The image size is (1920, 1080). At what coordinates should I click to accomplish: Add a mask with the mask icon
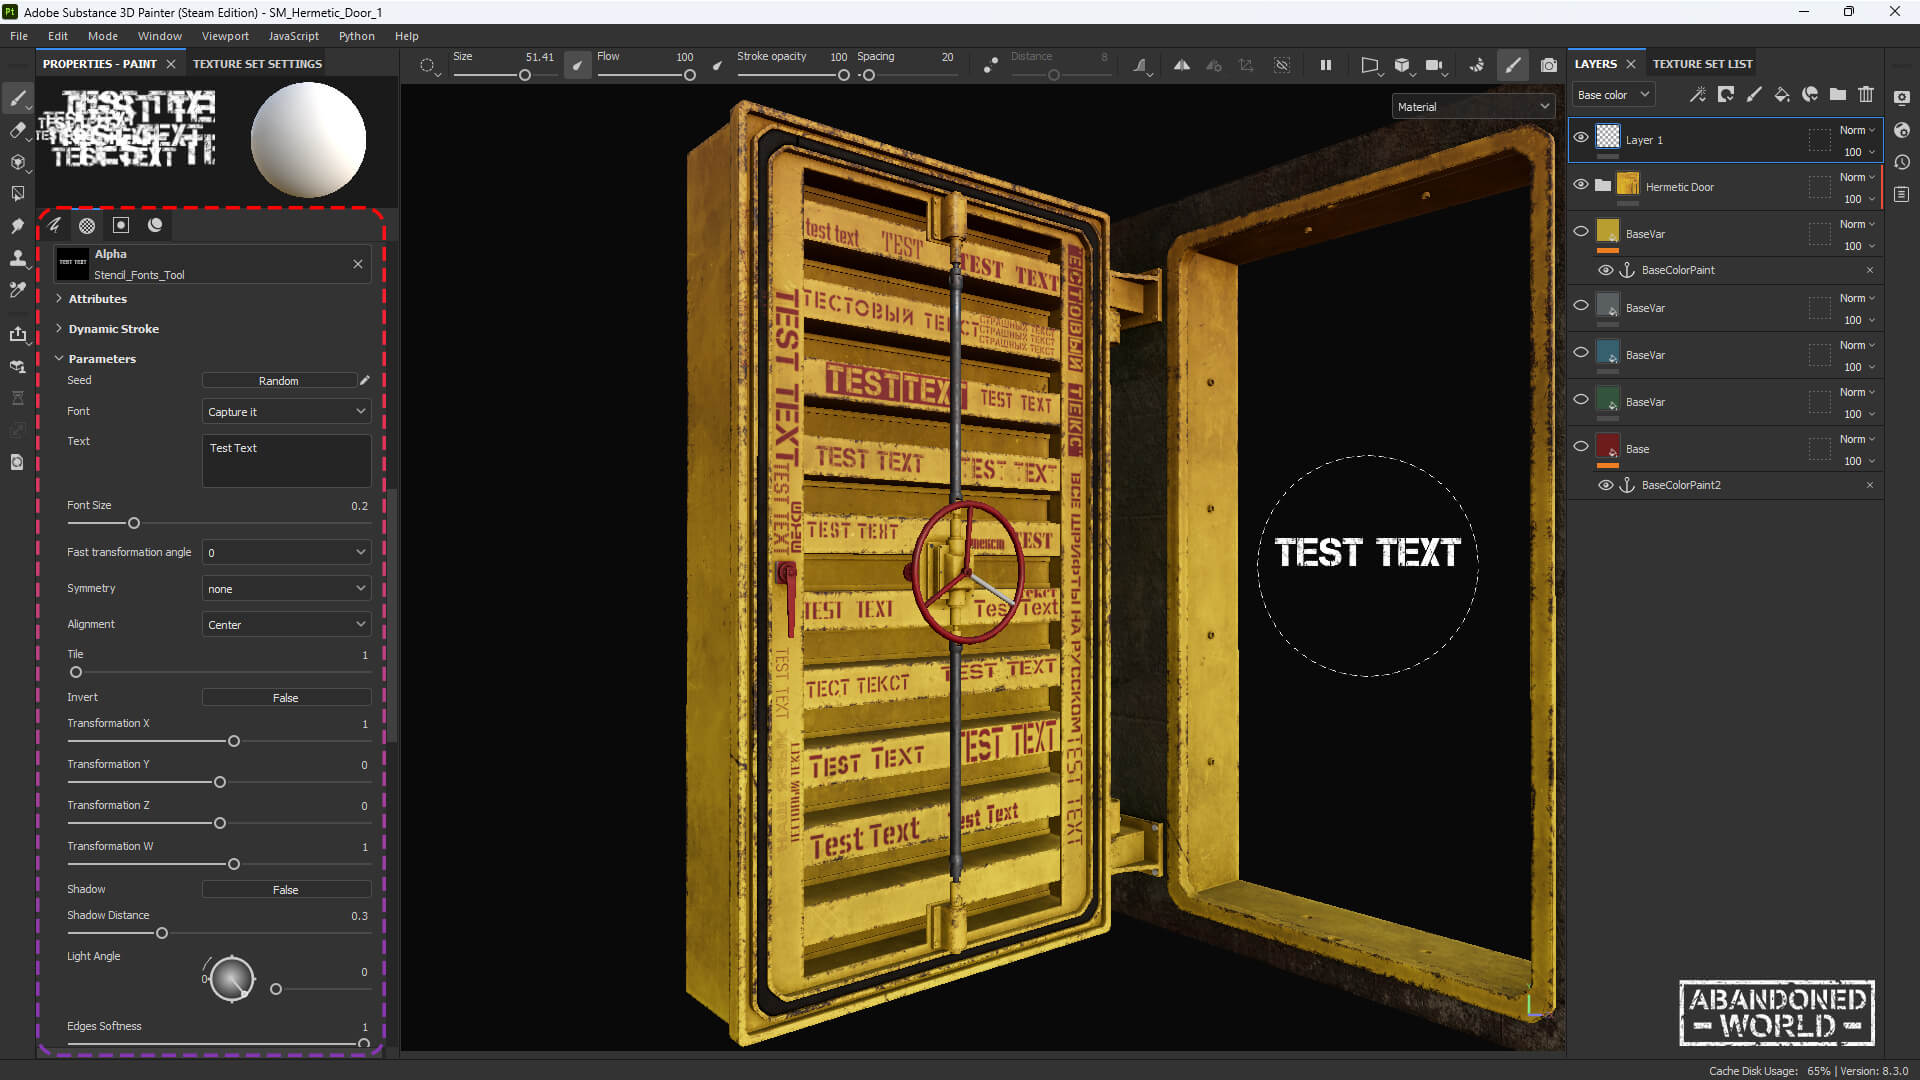(1725, 95)
